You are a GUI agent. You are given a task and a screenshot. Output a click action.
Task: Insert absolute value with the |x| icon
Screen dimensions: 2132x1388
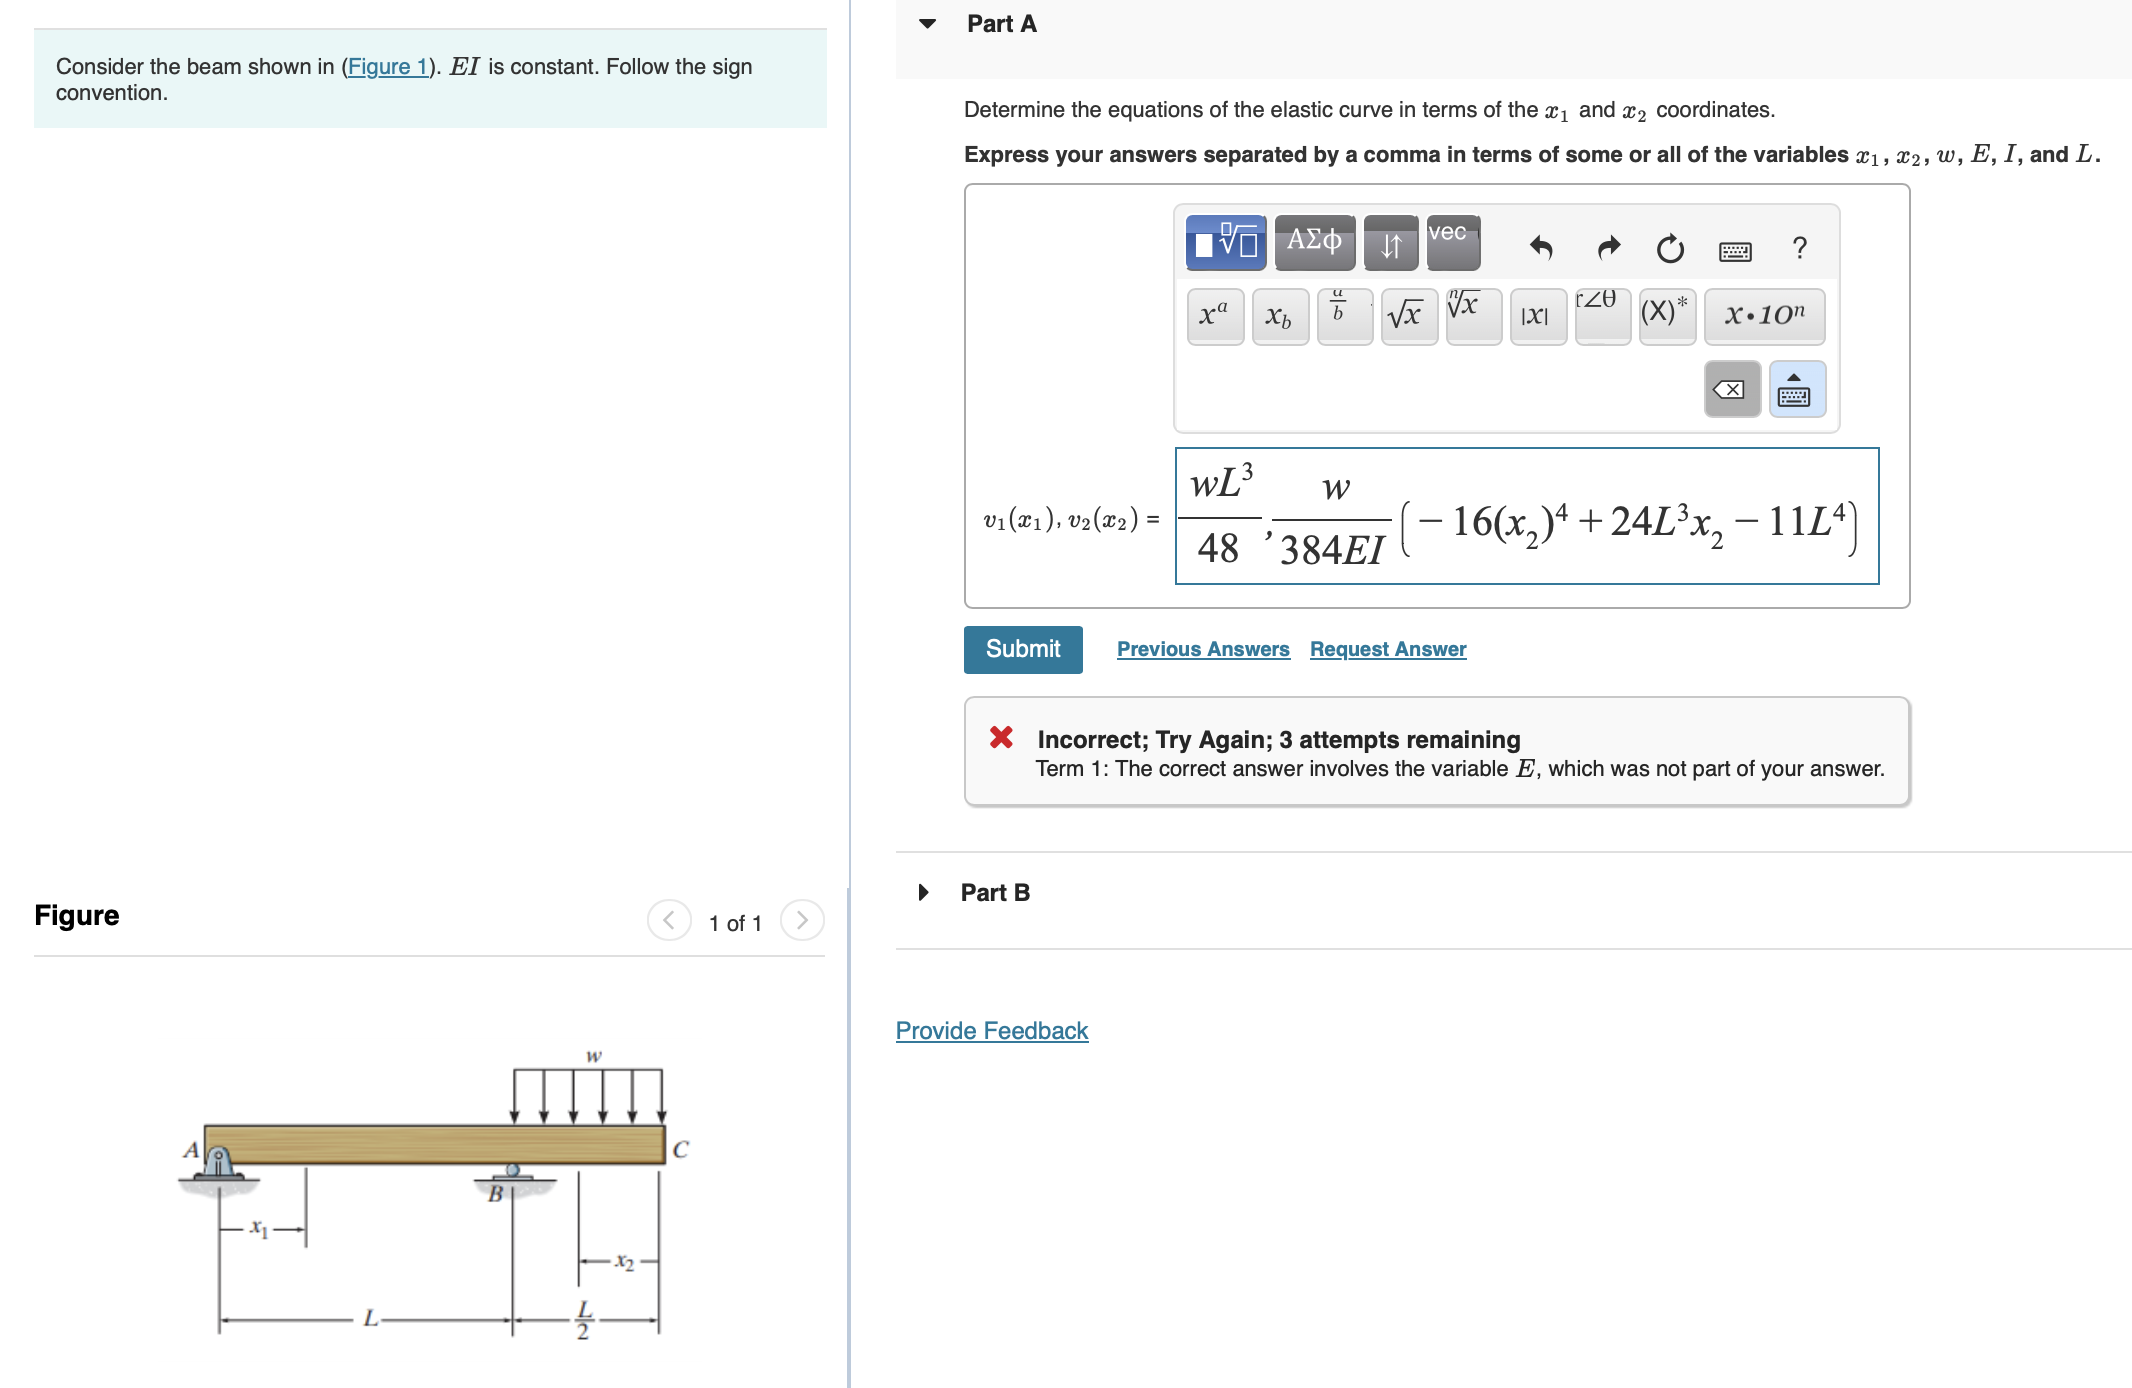click(1537, 316)
